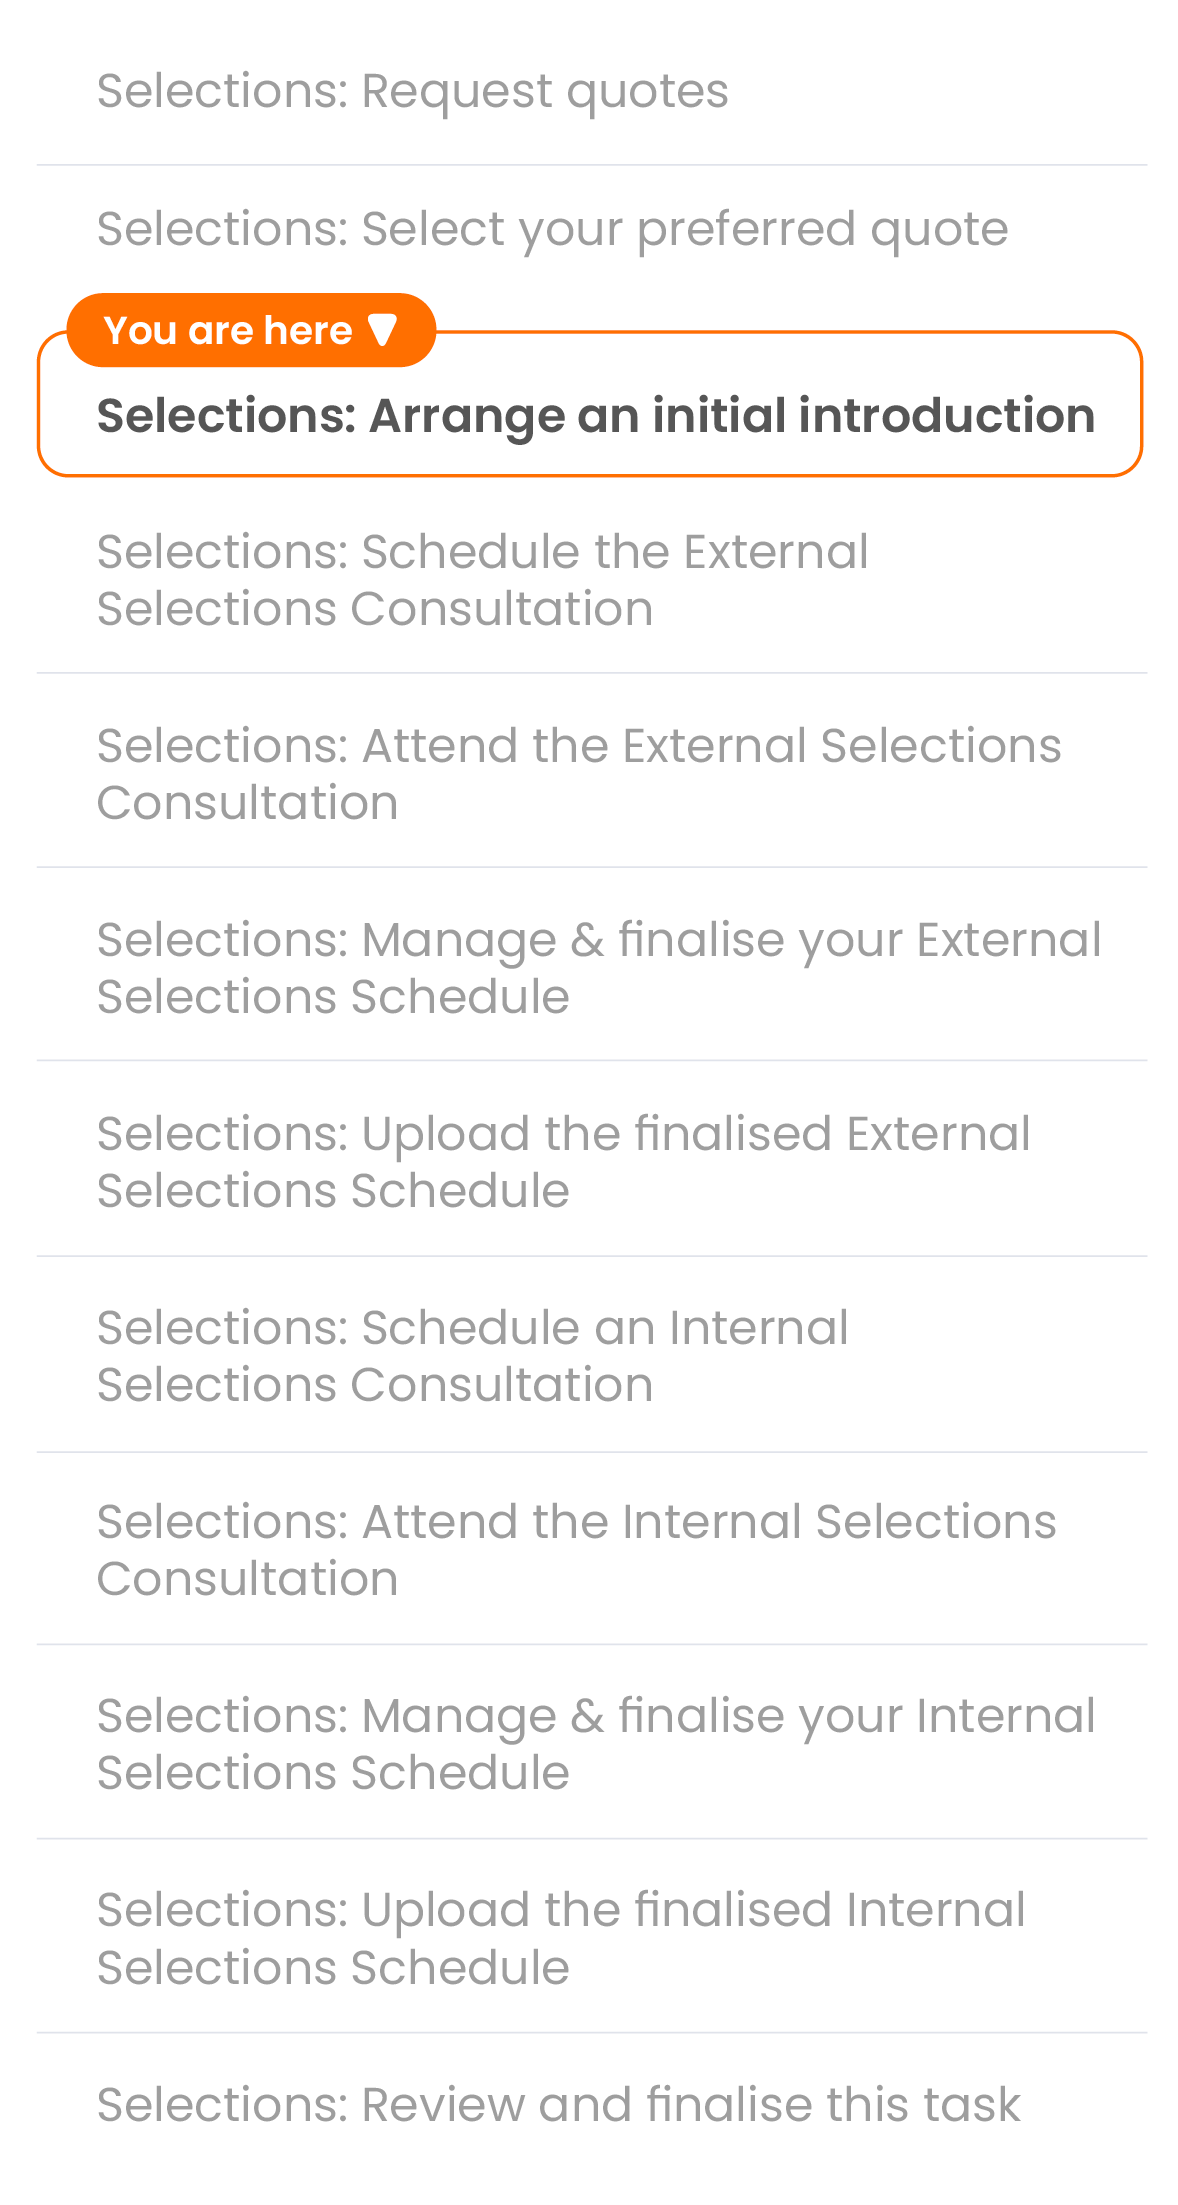The height and width of the screenshot is (2205, 1178).
Task: Open 'Review and finalise this task'
Action: (x=558, y=2104)
